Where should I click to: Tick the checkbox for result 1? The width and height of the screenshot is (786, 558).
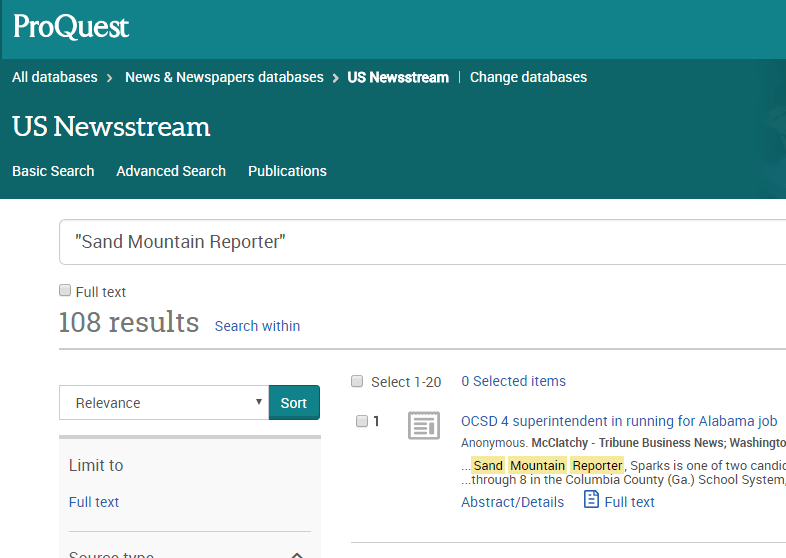coord(362,421)
